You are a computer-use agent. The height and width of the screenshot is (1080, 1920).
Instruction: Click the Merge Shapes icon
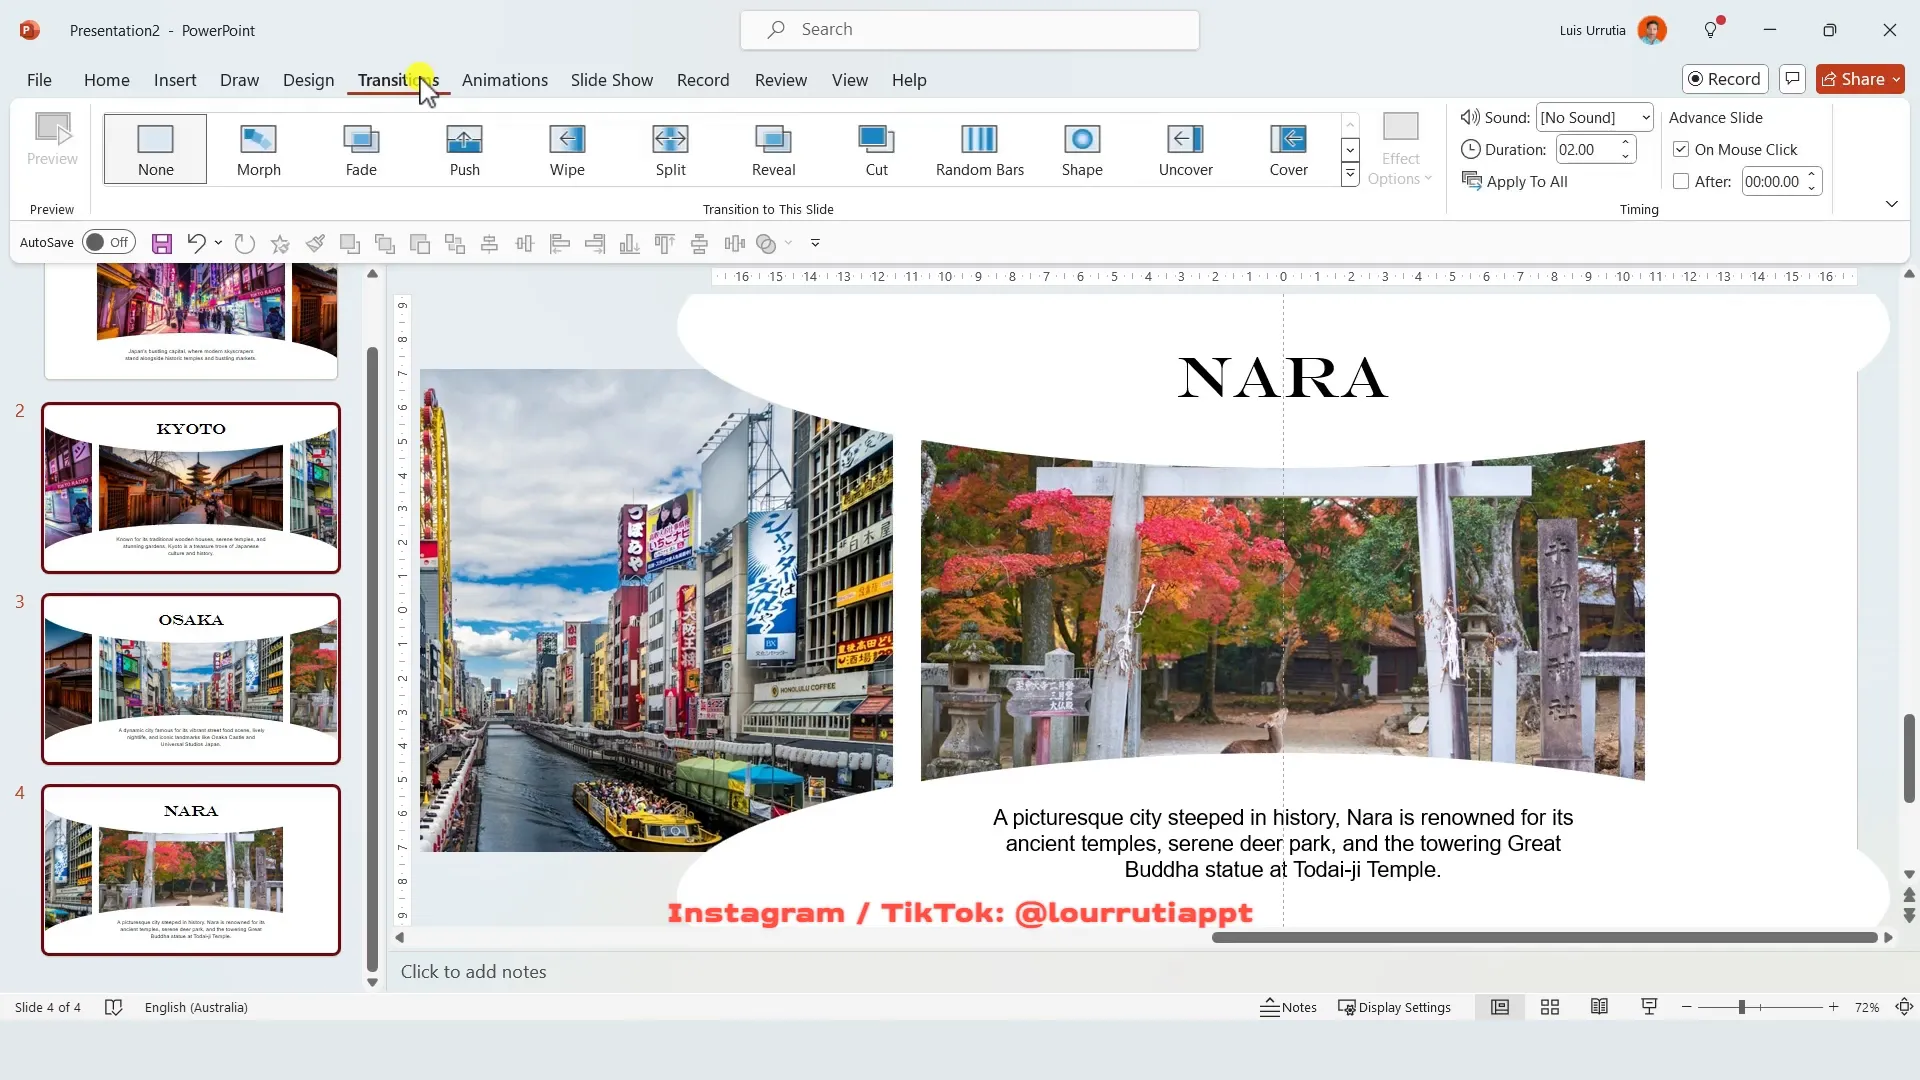coord(766,243)
